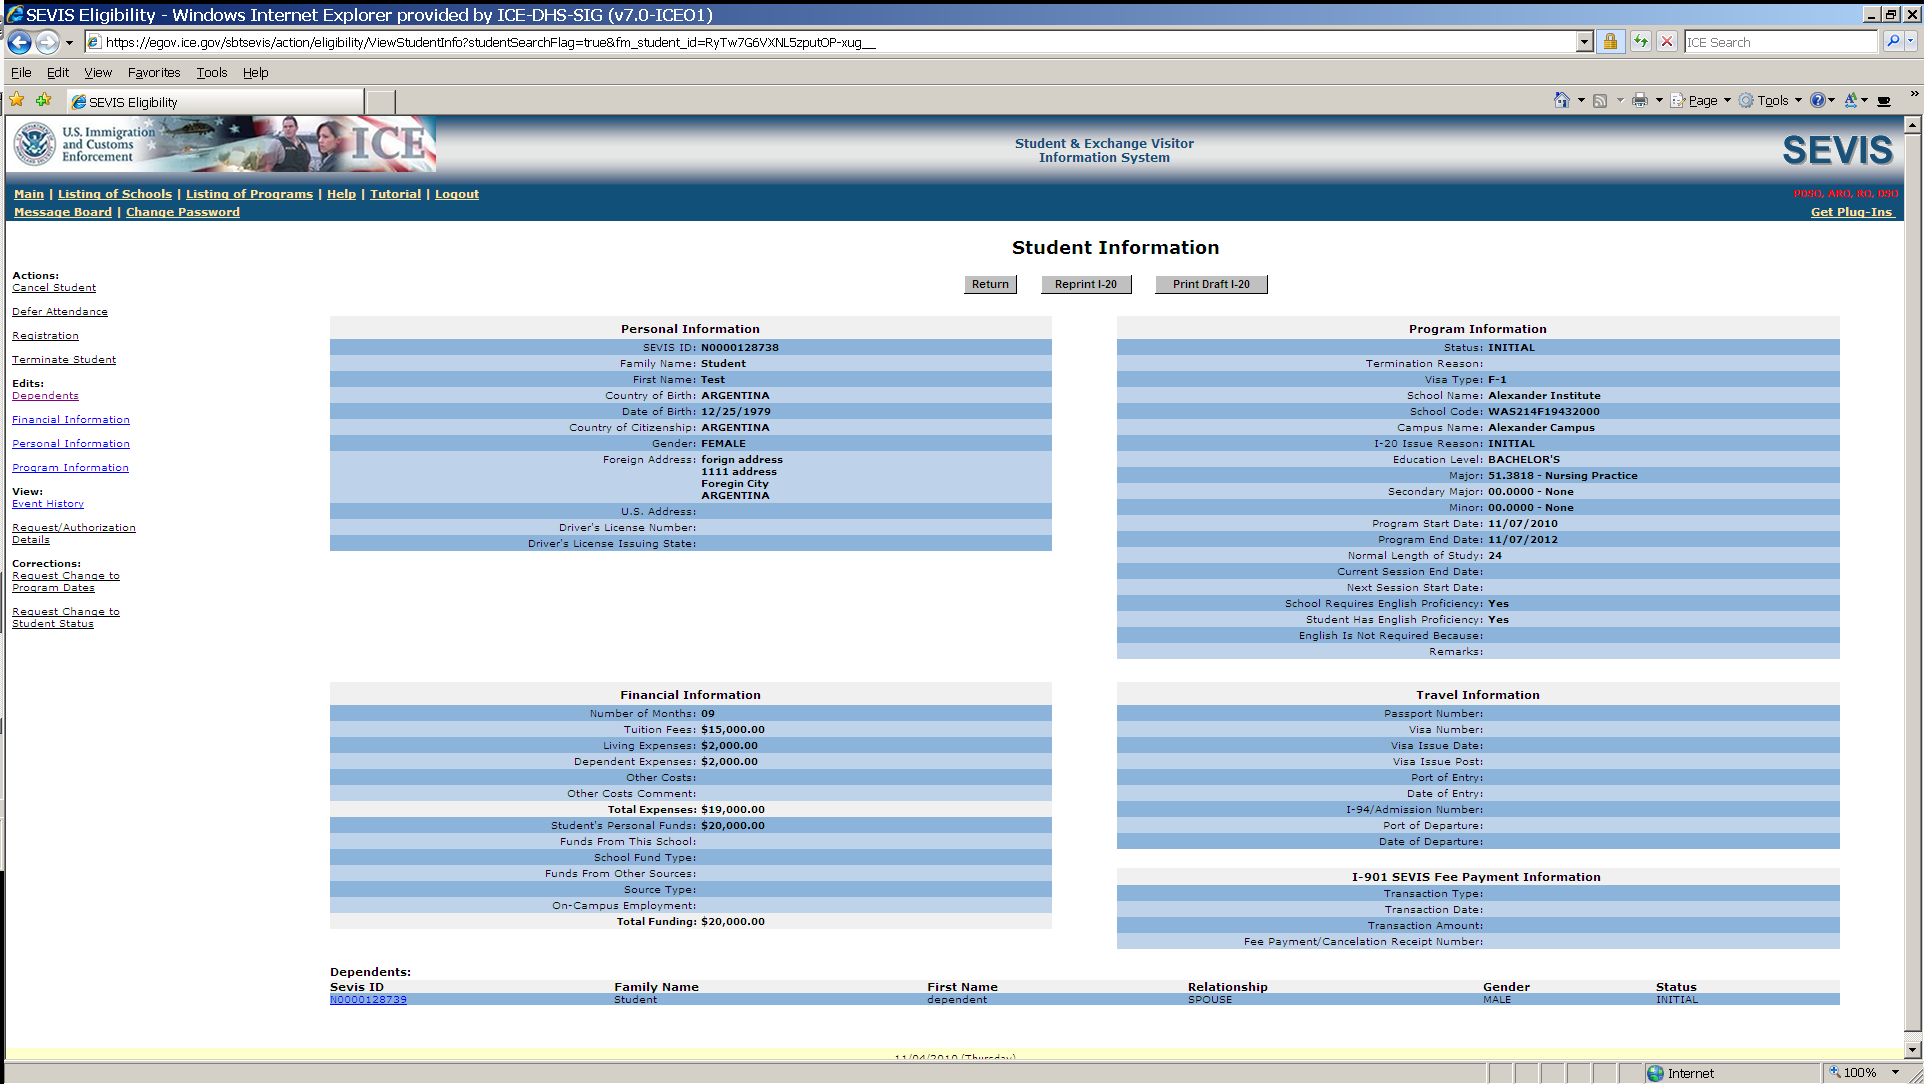
Task: Expand the address bar dropdown
Action: tap(1584, 42)
